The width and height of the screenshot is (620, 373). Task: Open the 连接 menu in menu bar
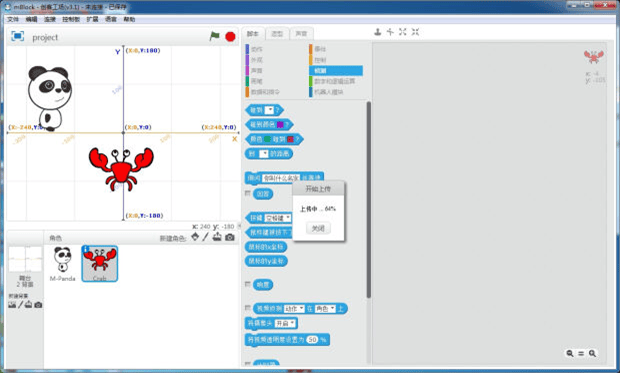point(50,19)
